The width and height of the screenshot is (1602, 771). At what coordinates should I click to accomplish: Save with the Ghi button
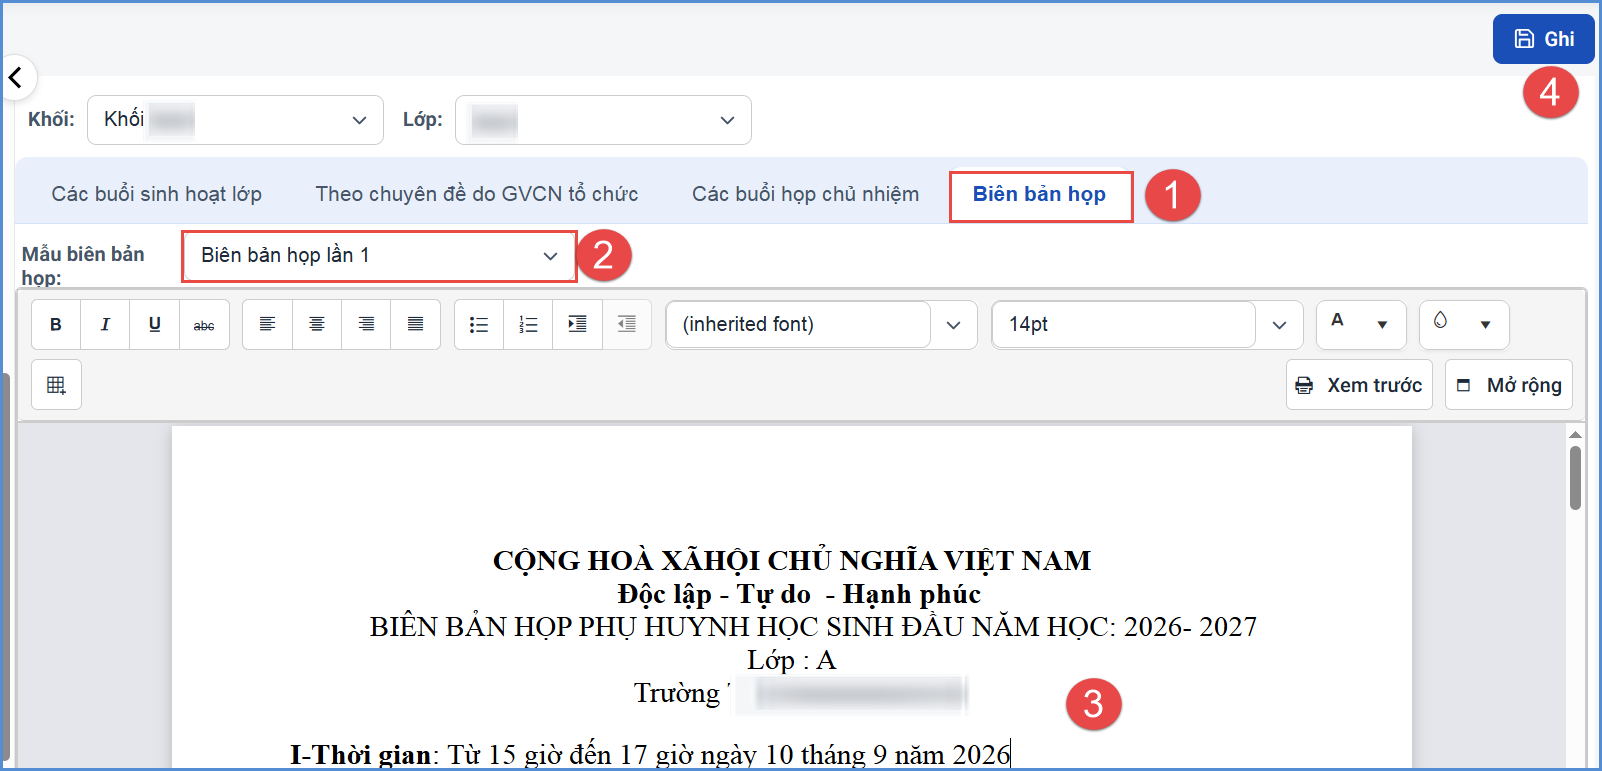pos(1543,39)
